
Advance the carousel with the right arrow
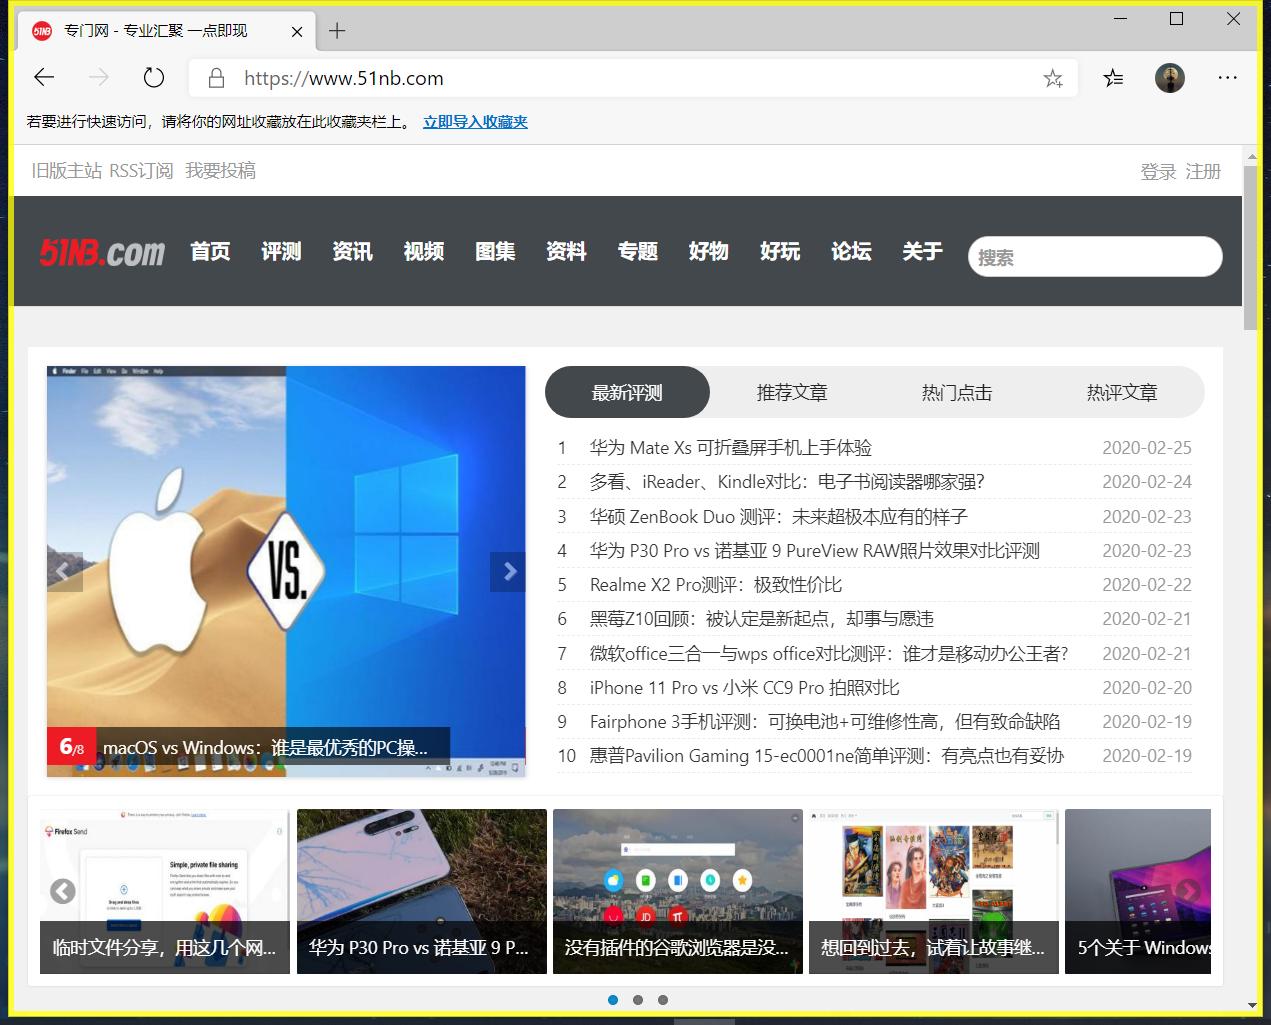coord(509,571)
